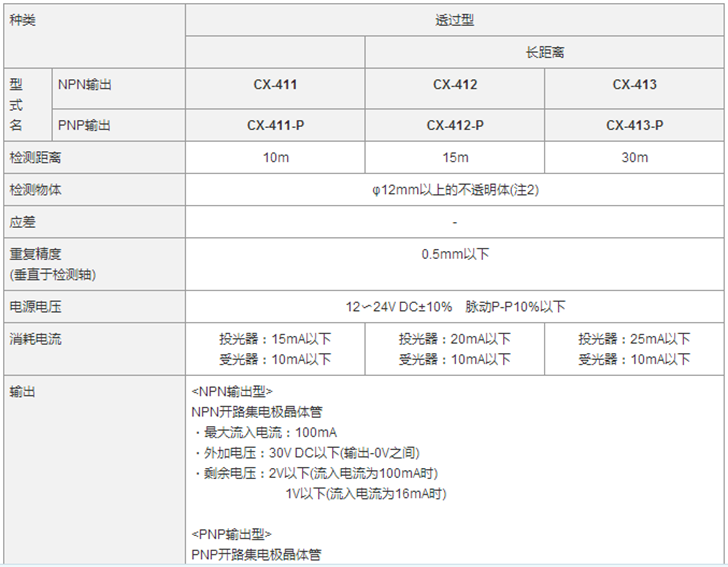Select the <NPN输出型> heading

(232, 392)
